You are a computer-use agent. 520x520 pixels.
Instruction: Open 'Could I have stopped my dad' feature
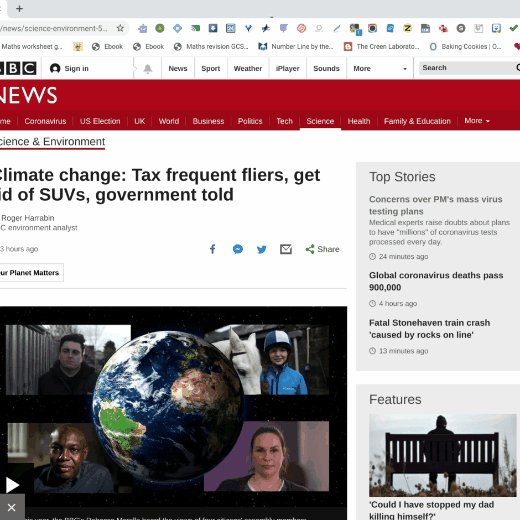431,510
